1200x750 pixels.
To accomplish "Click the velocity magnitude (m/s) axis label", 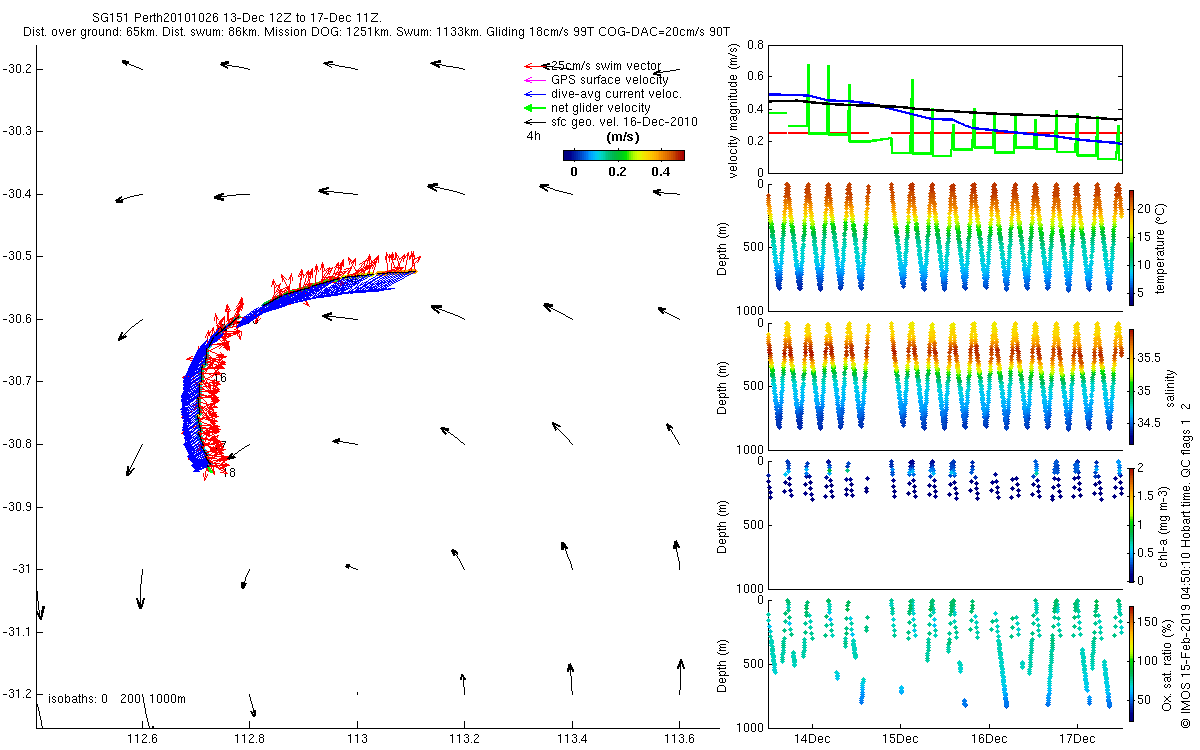I will pos(735,112).
